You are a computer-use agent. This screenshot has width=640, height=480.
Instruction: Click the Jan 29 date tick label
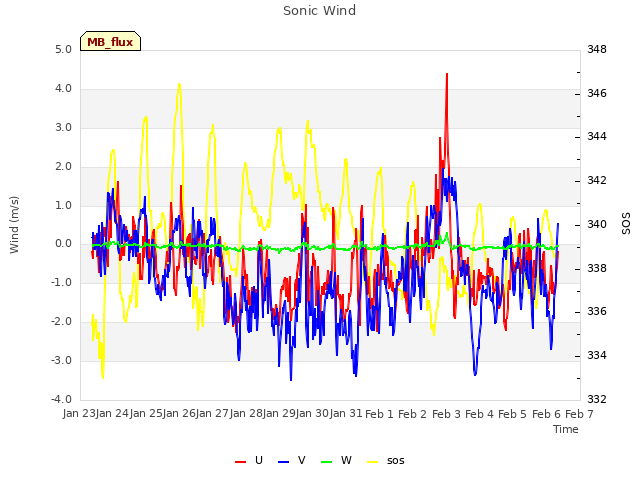pos(280,413)
